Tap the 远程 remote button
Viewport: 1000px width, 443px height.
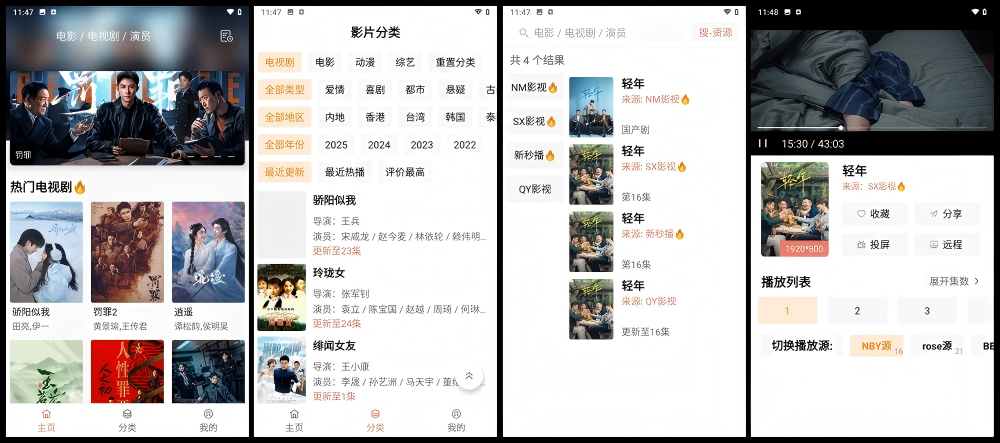coord(947,244)
